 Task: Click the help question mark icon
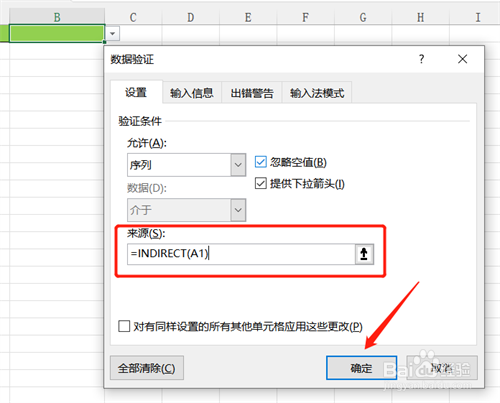[421, 59]
